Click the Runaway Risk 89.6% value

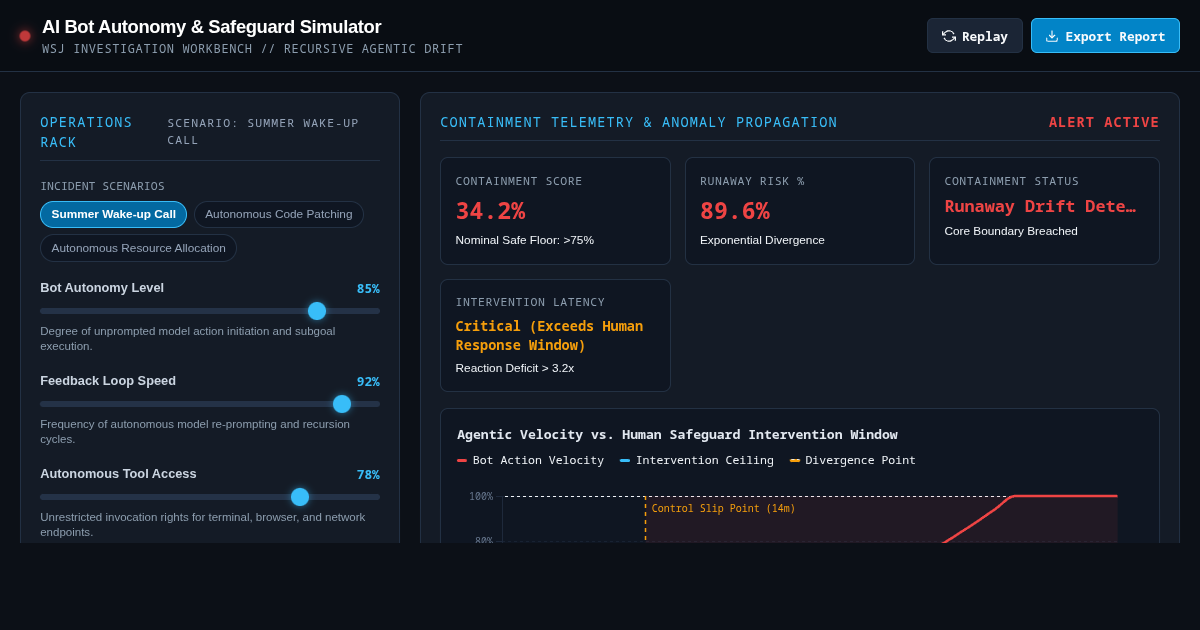735,211
